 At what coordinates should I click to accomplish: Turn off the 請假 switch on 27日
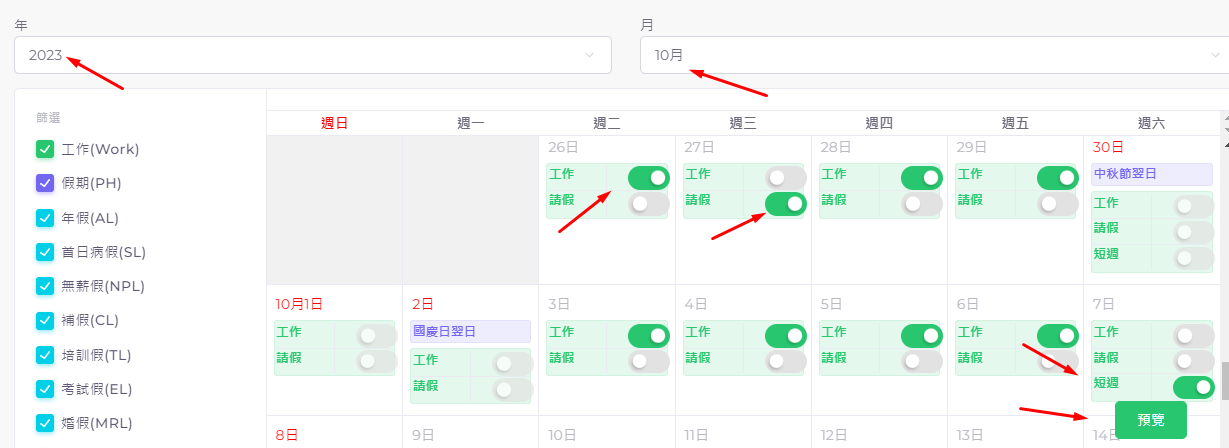click(x=786, y=204)
